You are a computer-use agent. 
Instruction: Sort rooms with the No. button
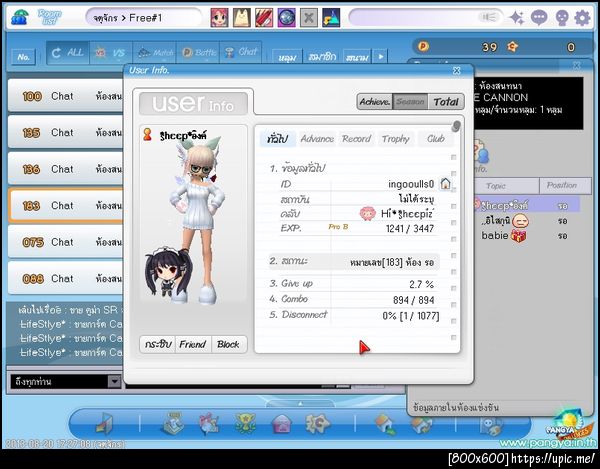[23, 57]
